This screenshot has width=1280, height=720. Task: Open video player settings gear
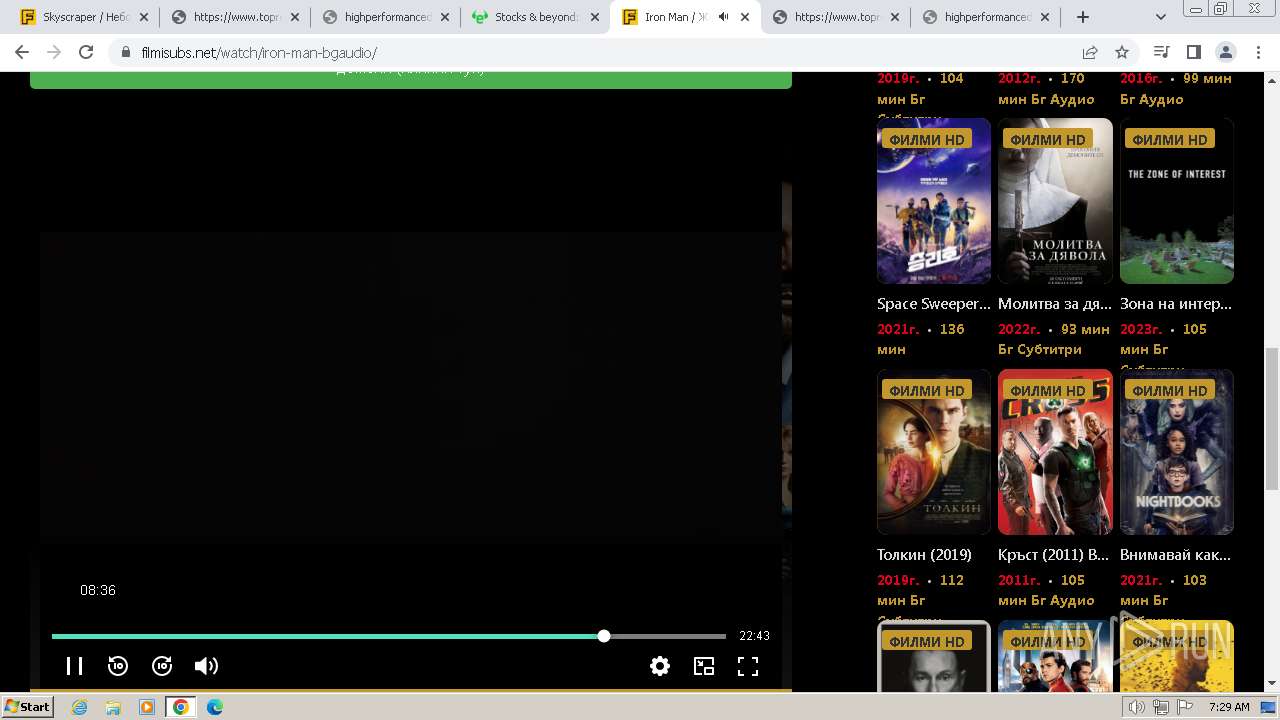(x=660, y=666)
